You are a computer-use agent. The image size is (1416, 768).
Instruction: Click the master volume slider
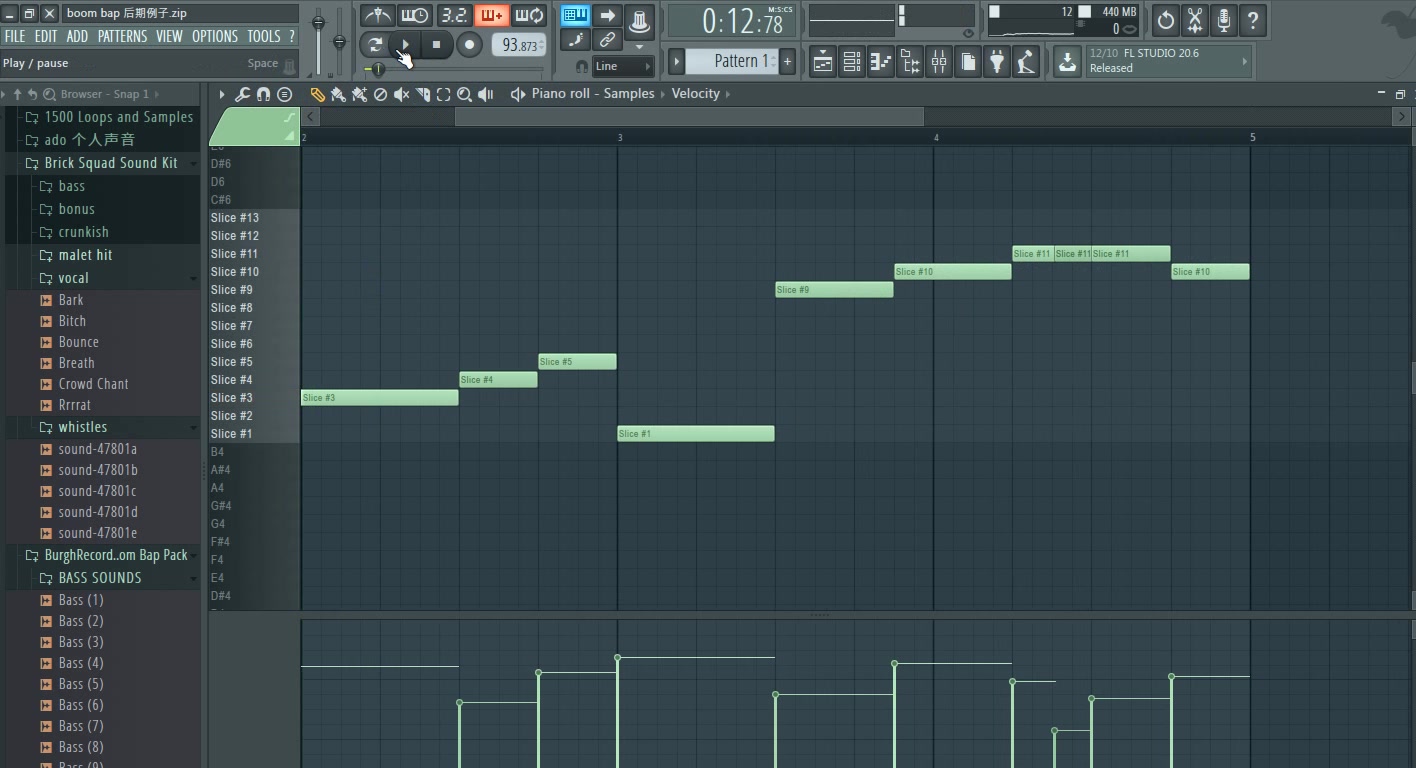pos(319,23)
